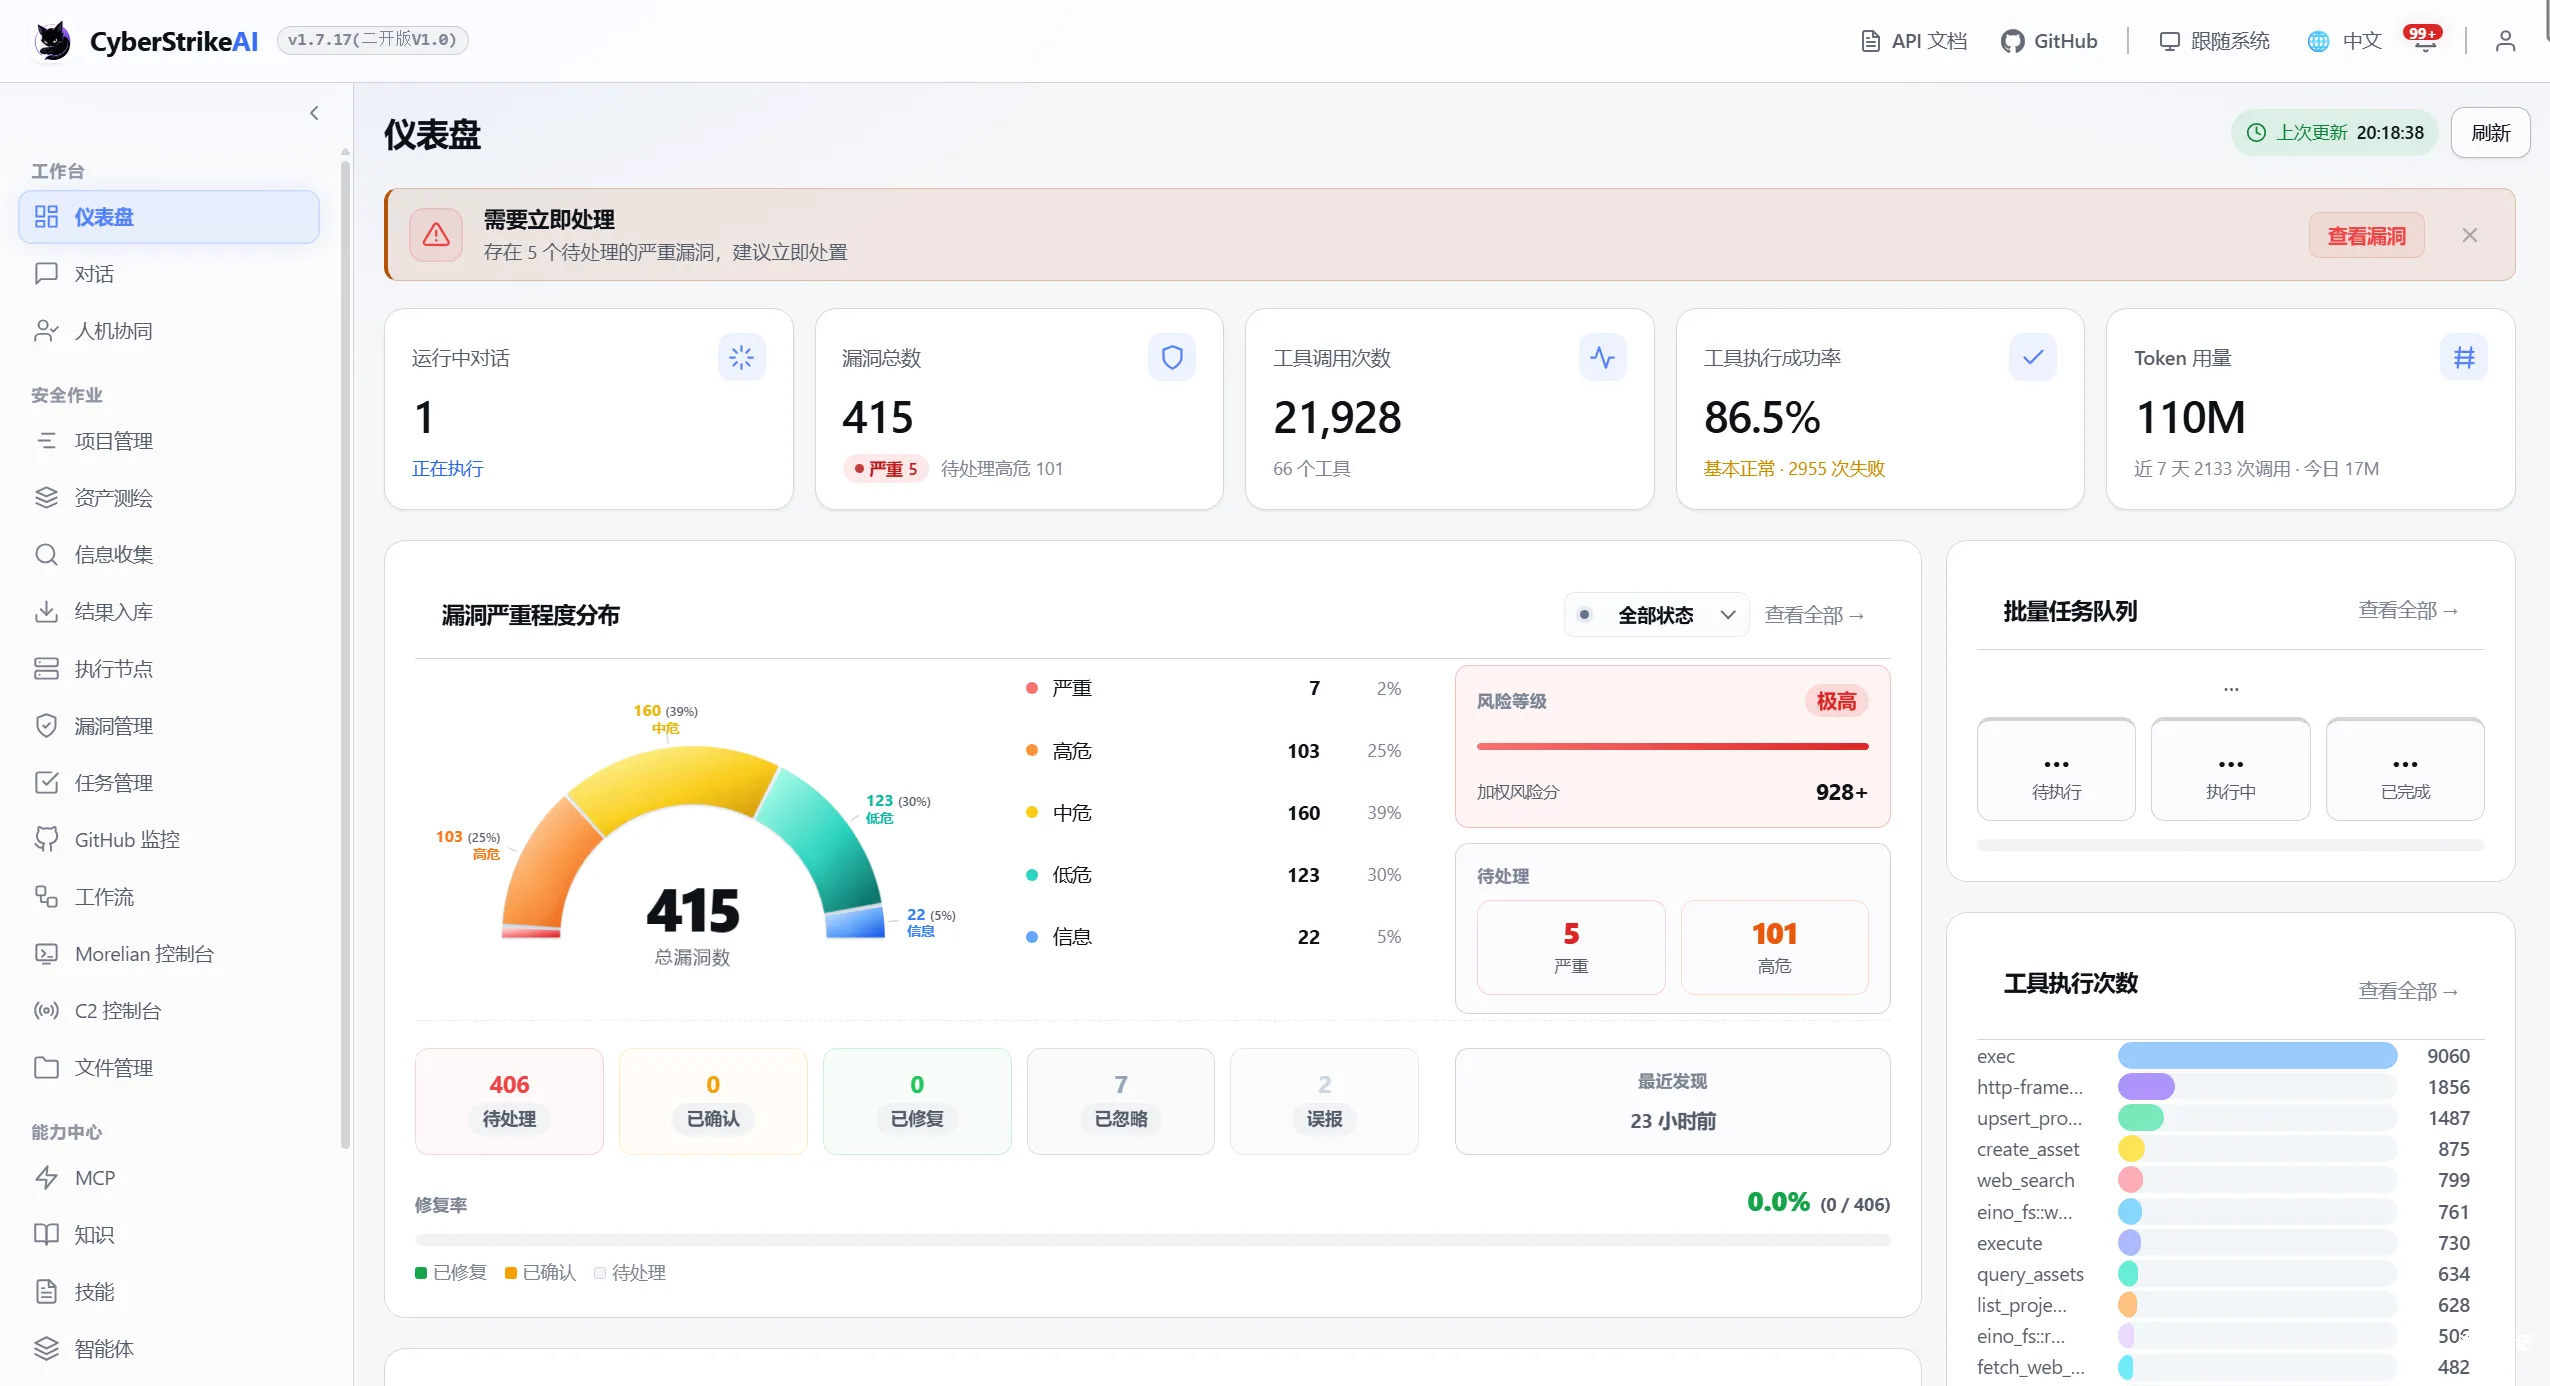2550x1386 pixels.
Task: Click the 技能 document icon
Action: 46,1292
